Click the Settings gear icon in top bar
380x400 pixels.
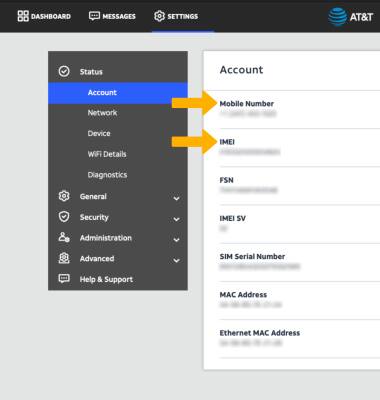click(x=159, y=16)
